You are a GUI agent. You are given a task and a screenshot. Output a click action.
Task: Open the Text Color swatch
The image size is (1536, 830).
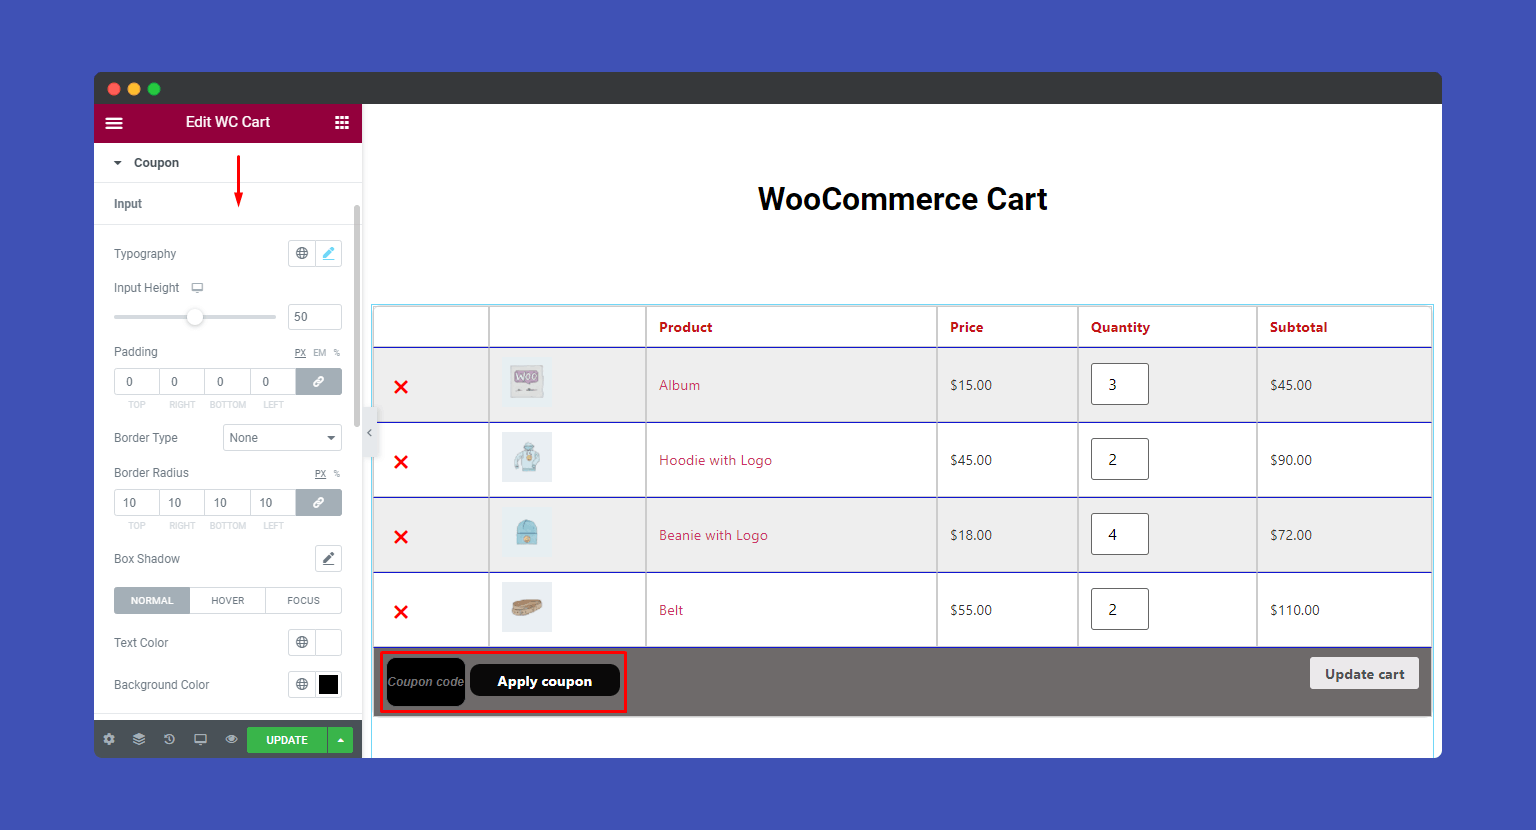coord(328,642)
